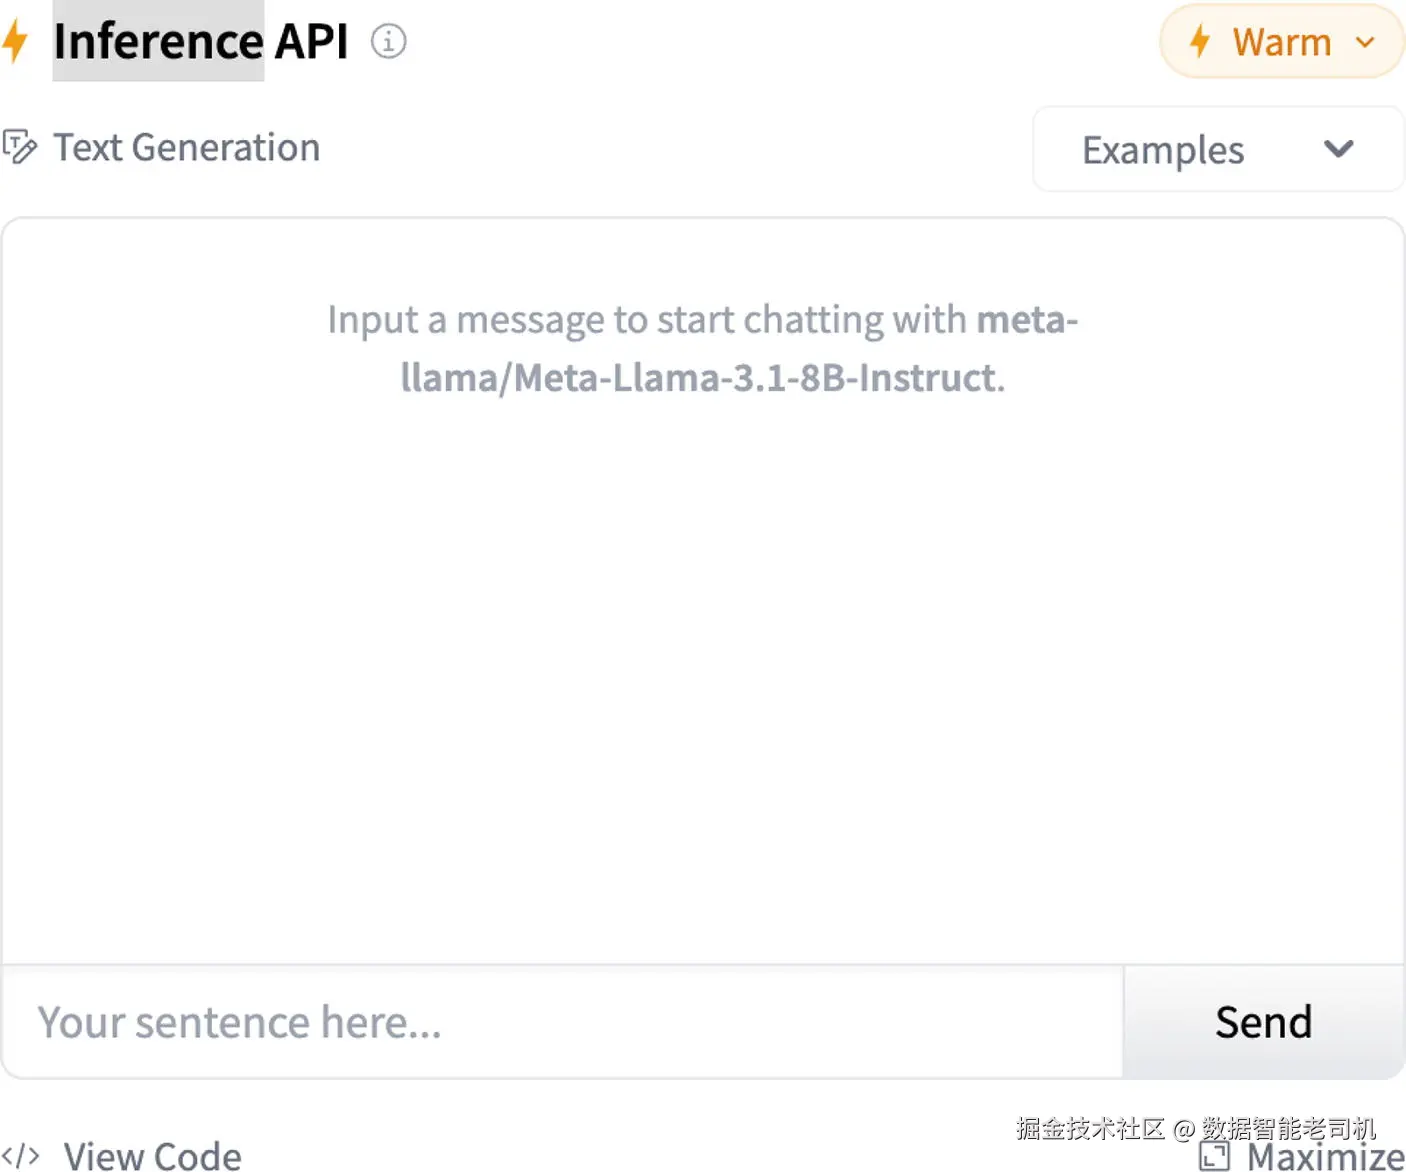Open the View Code link
The image size is (1406, 1172).
point(152,1156)
